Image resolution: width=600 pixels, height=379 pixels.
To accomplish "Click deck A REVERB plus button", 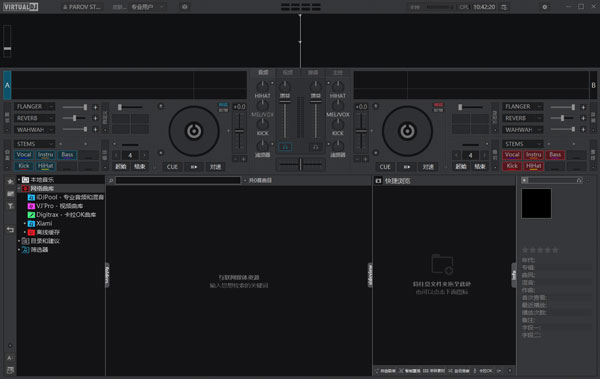I will [x=95, y=118].
